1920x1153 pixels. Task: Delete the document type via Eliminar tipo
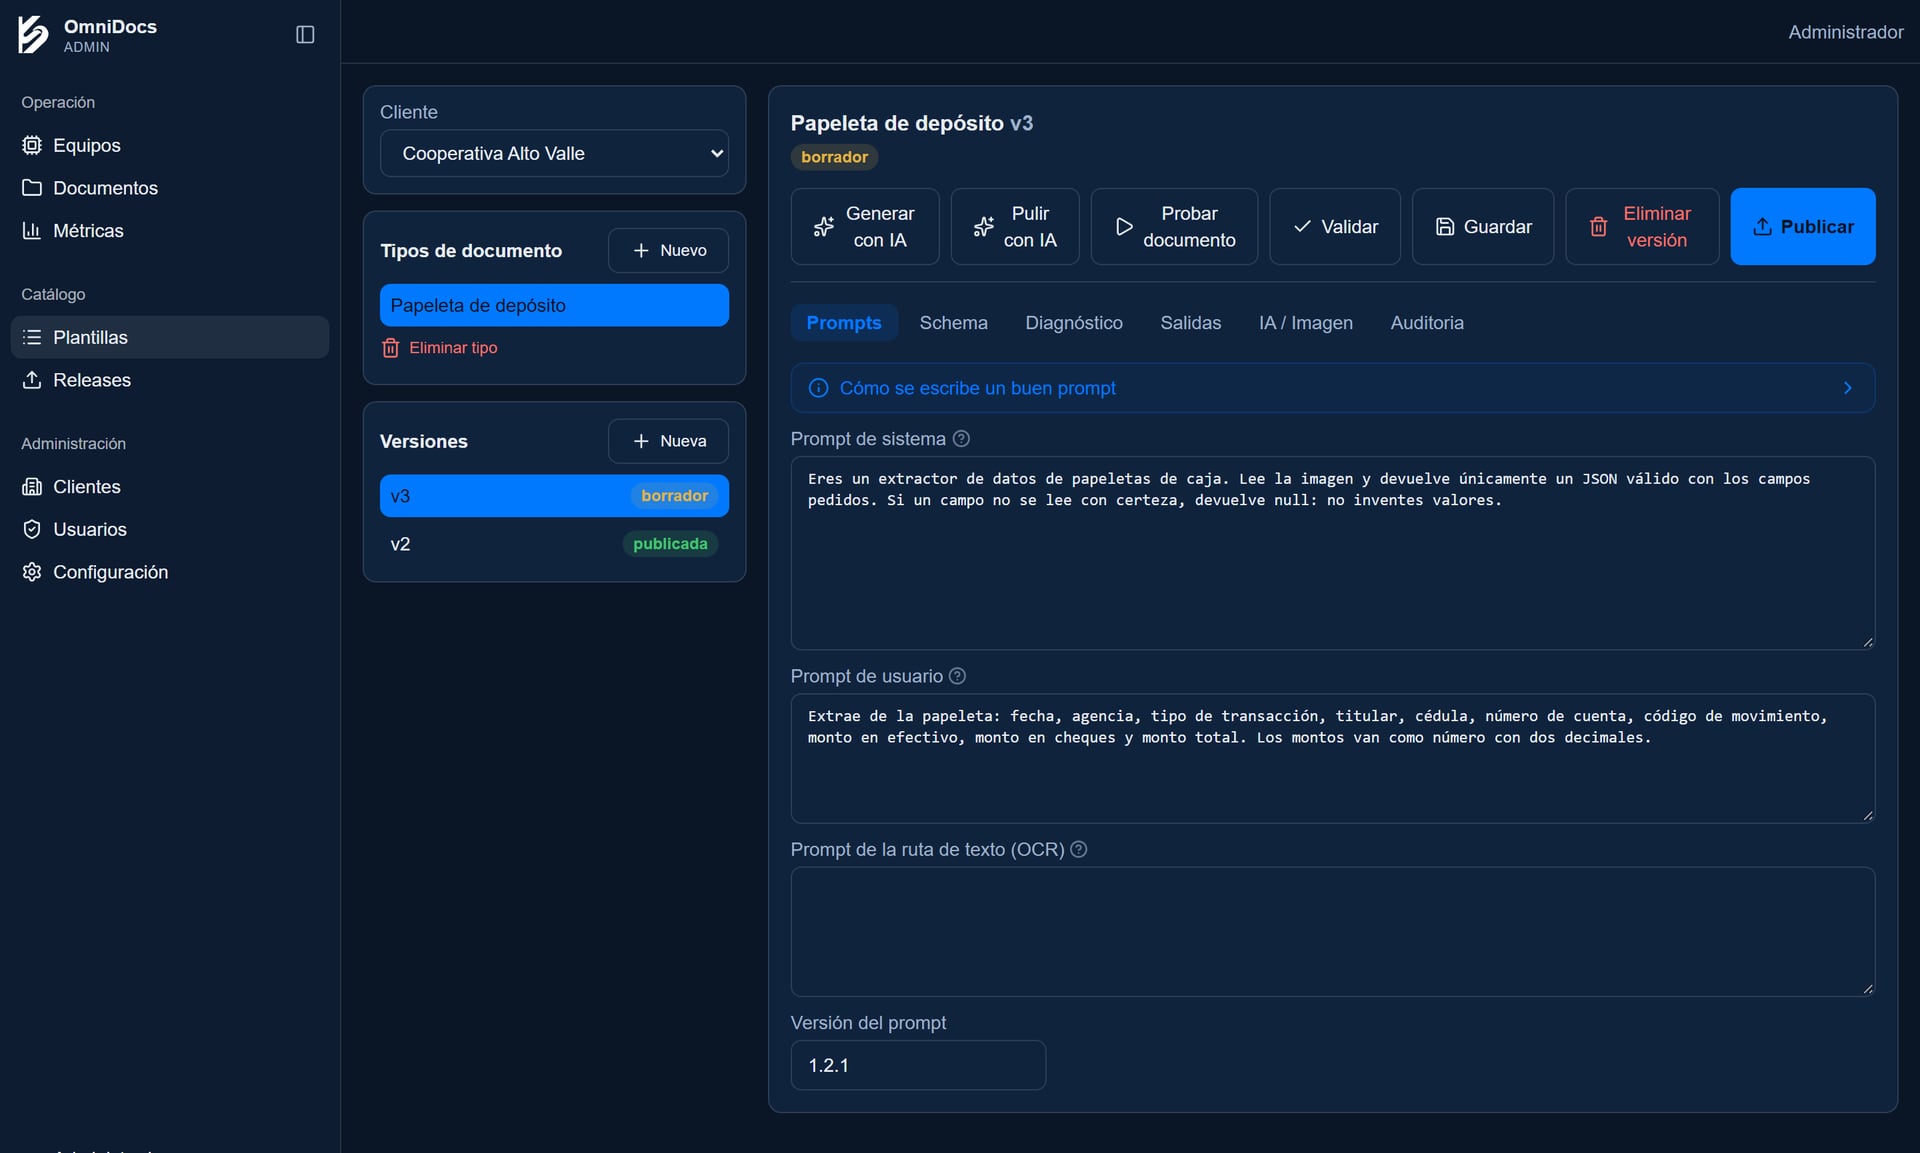click(x=439, y=348)
